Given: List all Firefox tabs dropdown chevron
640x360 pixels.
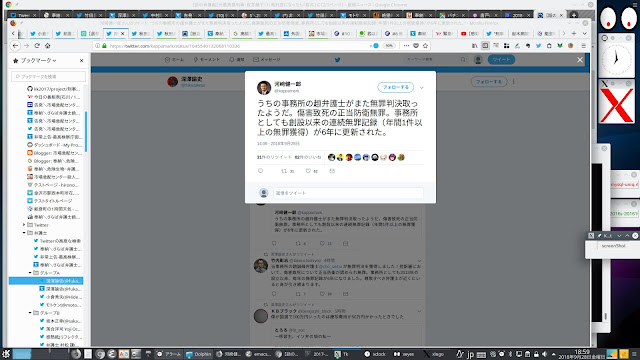Looking at the screenshot, I should (584, 33).
